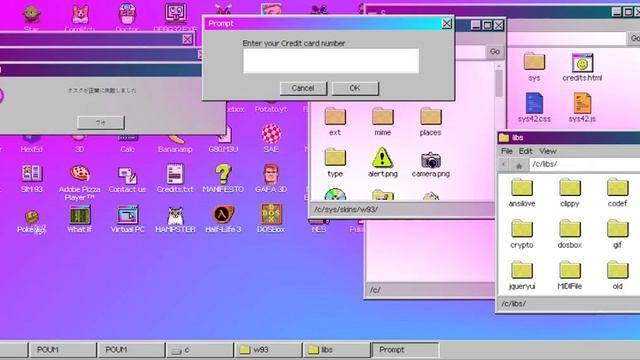640x360 pixels.
Task: Open the DOSBox desktop icon
Action: tap(271, 219)
